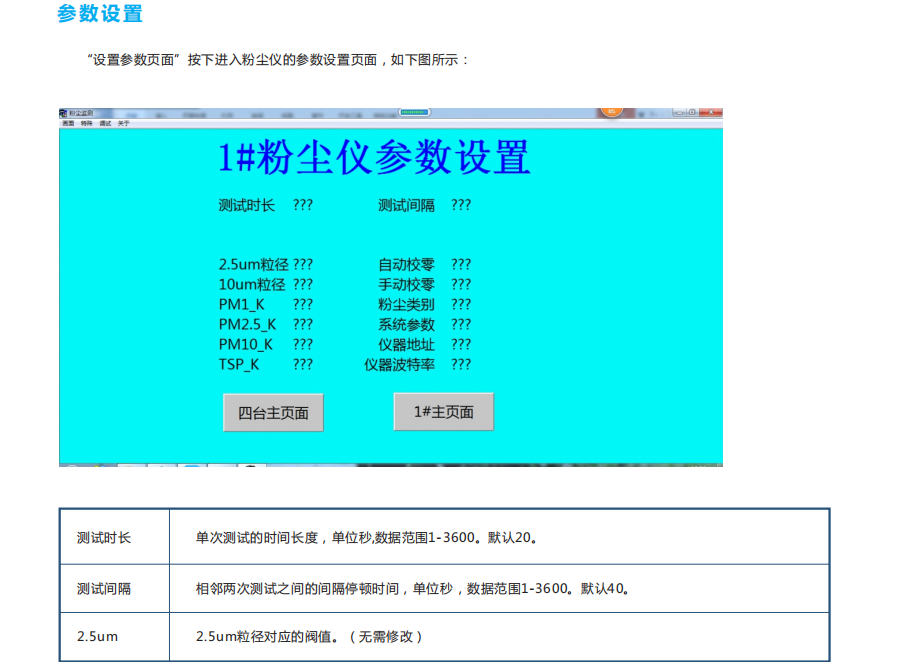The width and height of the screenshot is (900, 662).
Task: Select the PM2.5_K ??? value field
Action: point(303,324)
